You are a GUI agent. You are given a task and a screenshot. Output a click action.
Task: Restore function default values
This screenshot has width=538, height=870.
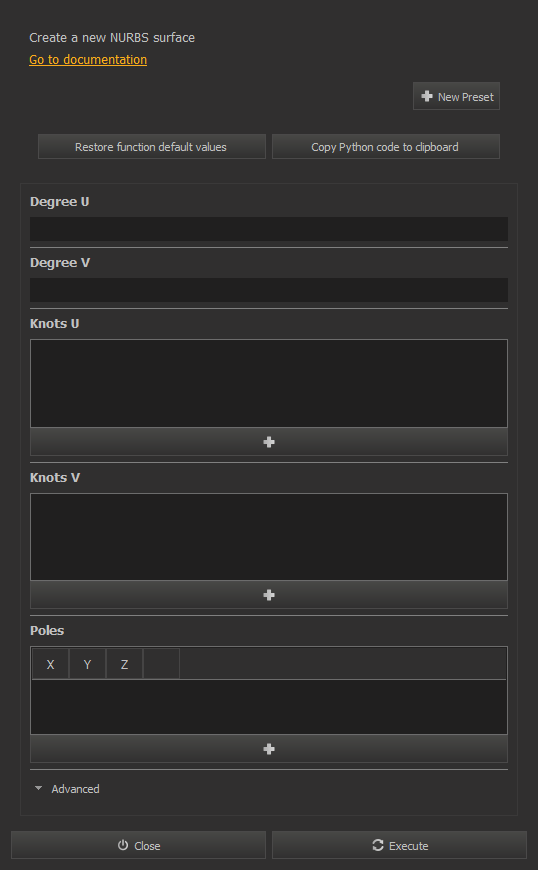tap(151, 146)
